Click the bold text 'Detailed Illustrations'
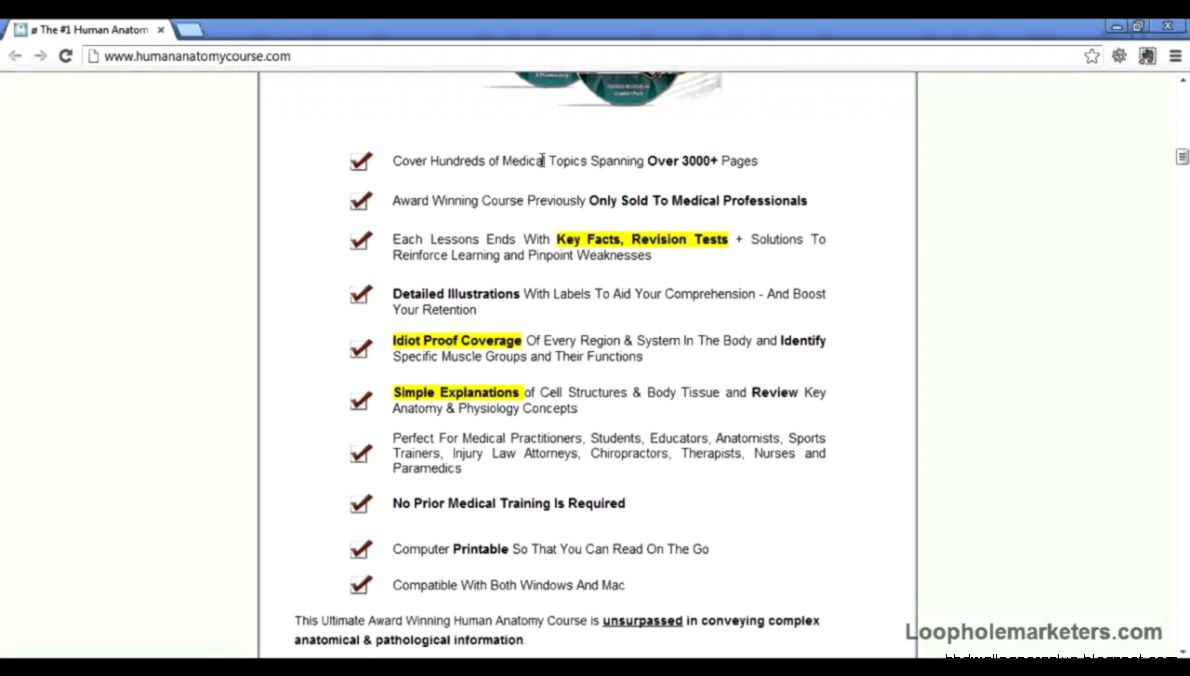Image resolution: width=1190 pixels, height=676 pixels. point(456,294)
